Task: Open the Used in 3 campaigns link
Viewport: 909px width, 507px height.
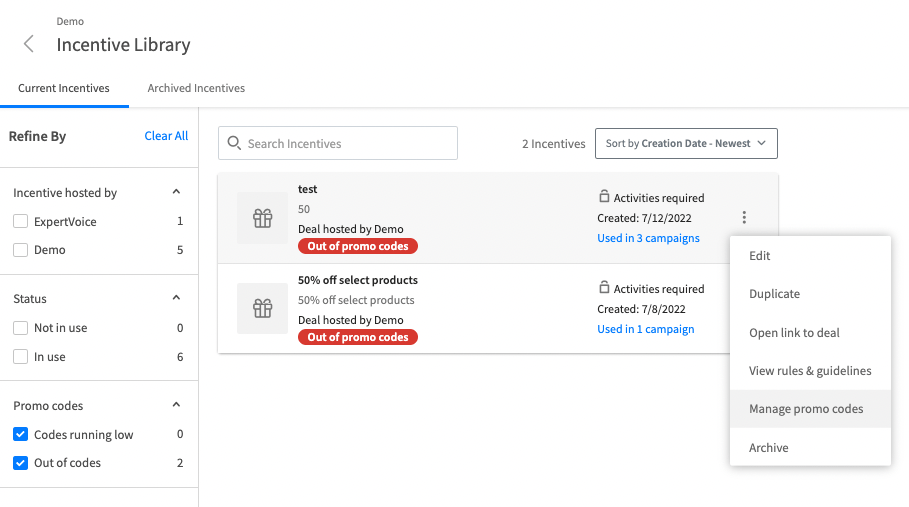Action: [x=648, y=238]
